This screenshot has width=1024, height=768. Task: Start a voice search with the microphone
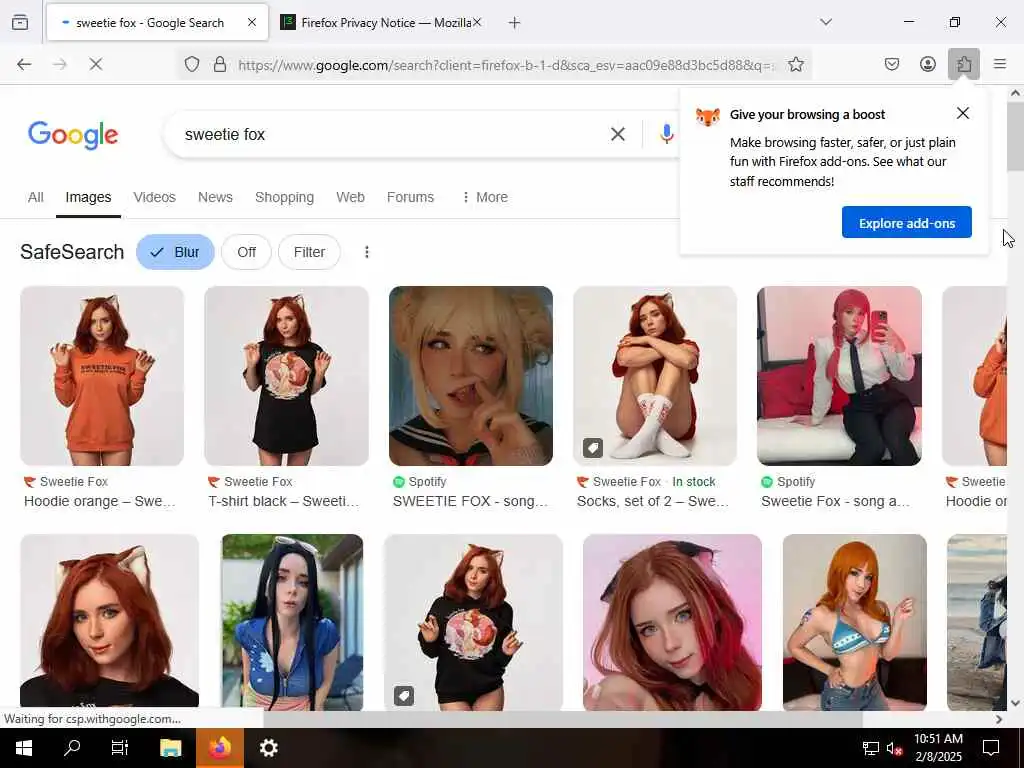(666, 134)
